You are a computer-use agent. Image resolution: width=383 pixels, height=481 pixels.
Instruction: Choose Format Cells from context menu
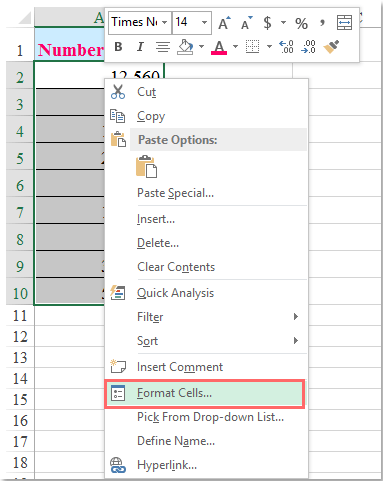click(205, 393)
